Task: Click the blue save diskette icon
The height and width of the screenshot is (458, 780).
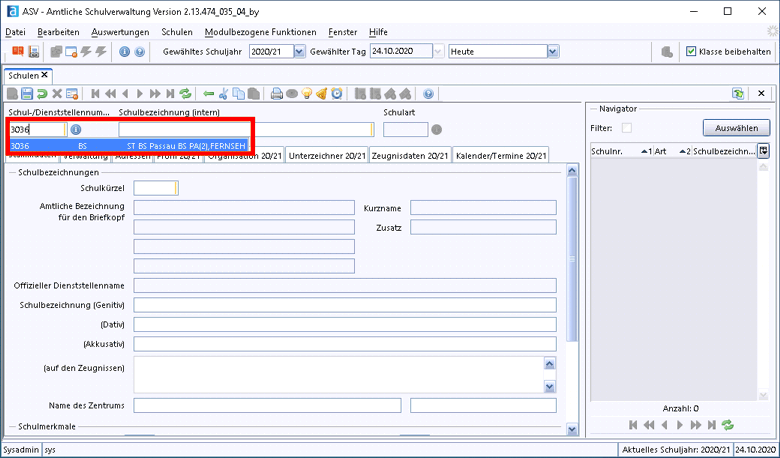Action: 27,93
